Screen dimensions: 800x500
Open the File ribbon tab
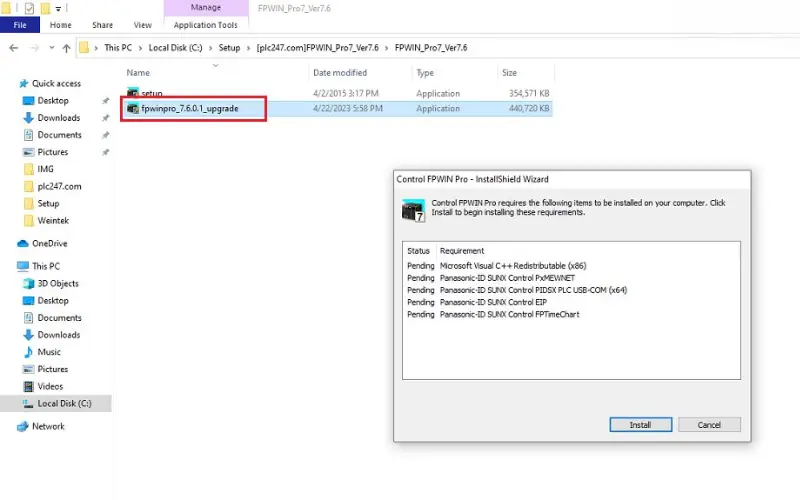click(20, 25)
